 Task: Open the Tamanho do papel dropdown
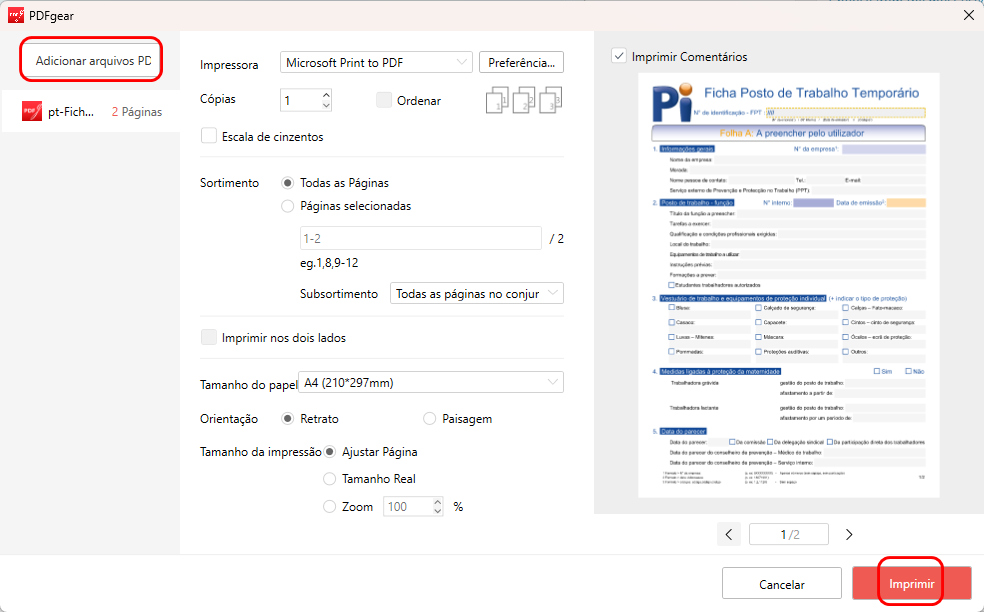coord(430,381)
